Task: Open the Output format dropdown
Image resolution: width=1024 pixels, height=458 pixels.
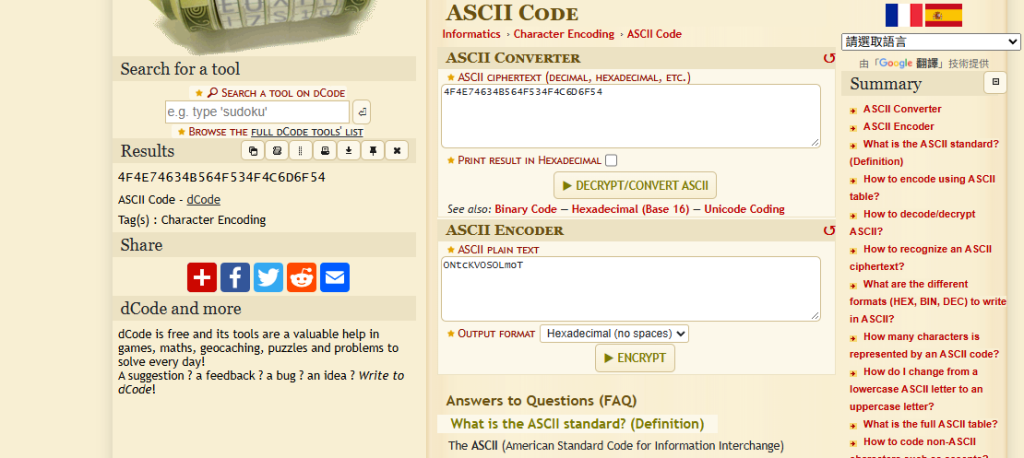Action: click(x=614, y=334)
